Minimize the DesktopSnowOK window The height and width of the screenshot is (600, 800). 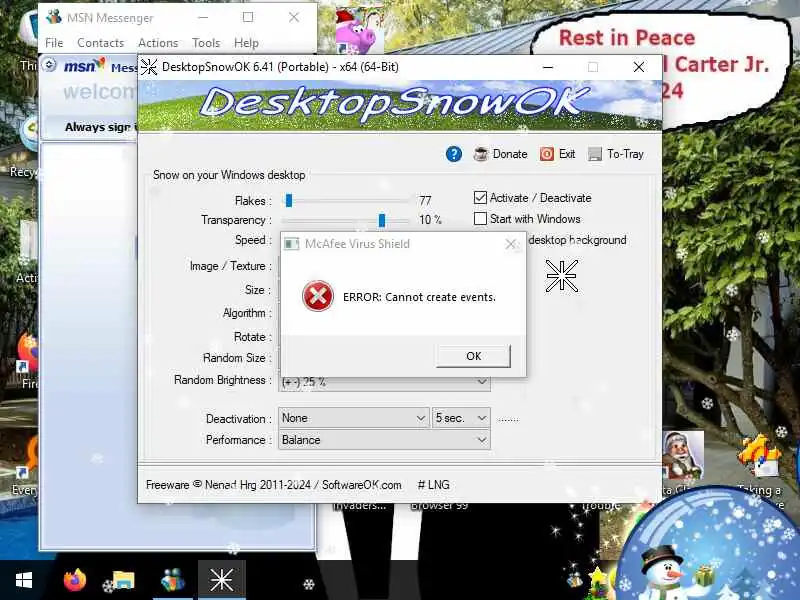pyautogui.click(x=548, y=67)
